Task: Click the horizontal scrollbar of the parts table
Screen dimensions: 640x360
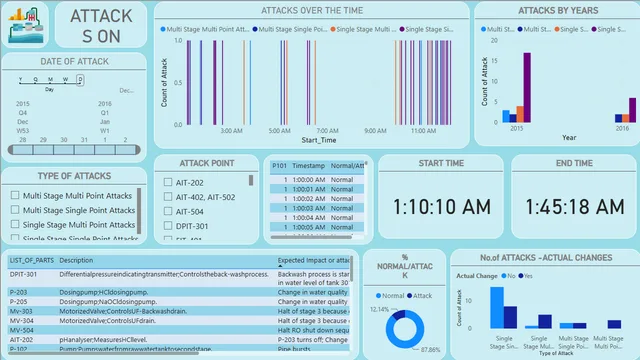Action: click(x=103, y=353)
